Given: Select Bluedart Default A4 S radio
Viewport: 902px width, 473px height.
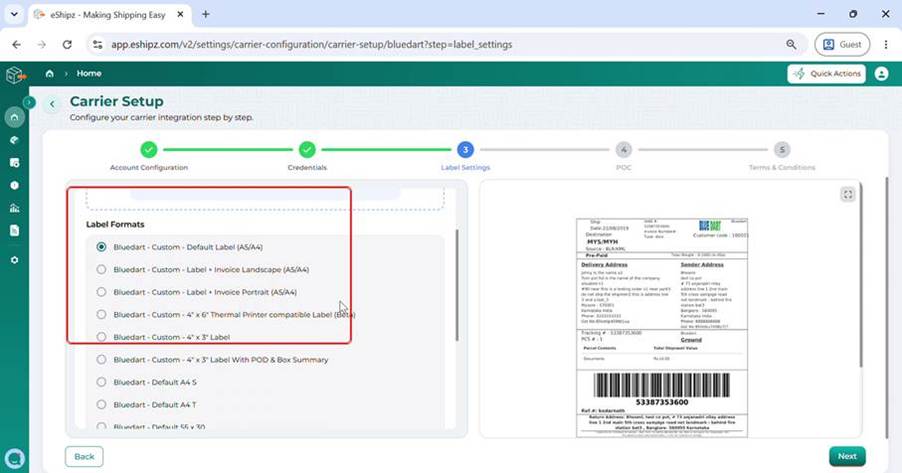Looking at the screenshot, I should click(101, 382).
